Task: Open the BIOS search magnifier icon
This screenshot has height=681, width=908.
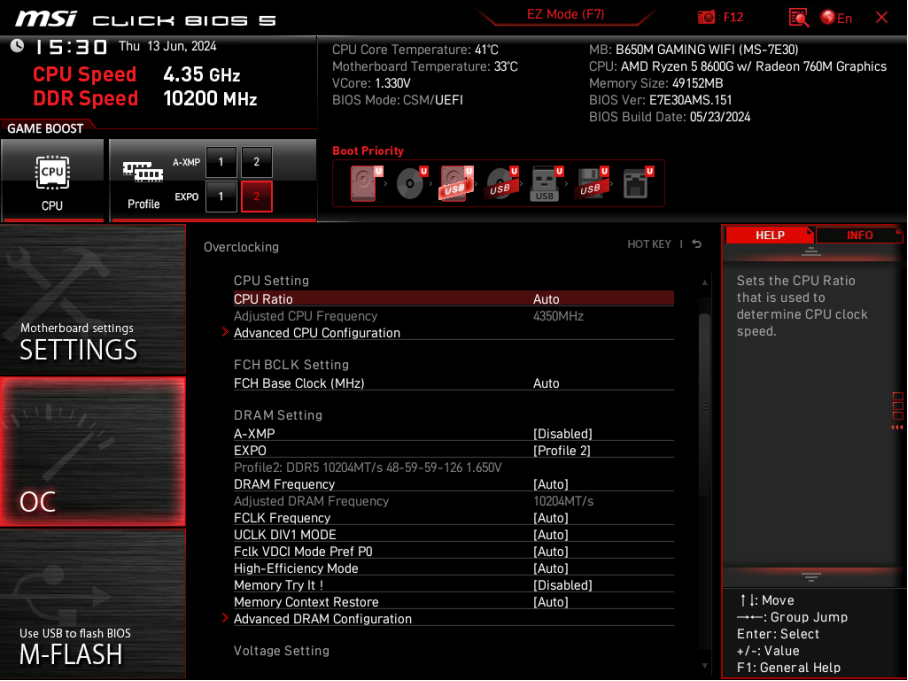Action: click(799, 17)
